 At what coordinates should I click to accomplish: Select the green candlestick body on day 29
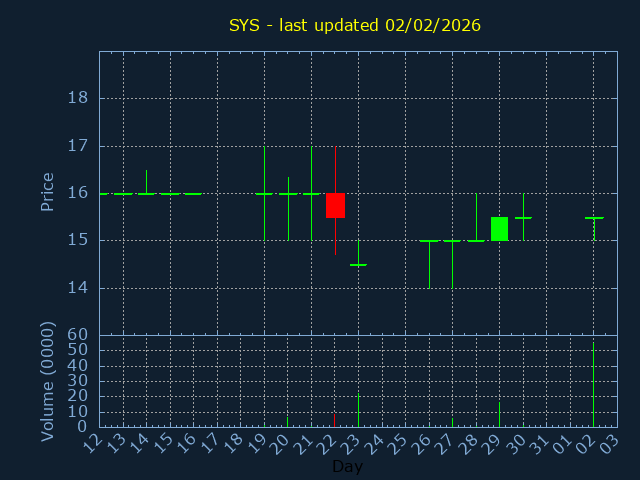499,229
